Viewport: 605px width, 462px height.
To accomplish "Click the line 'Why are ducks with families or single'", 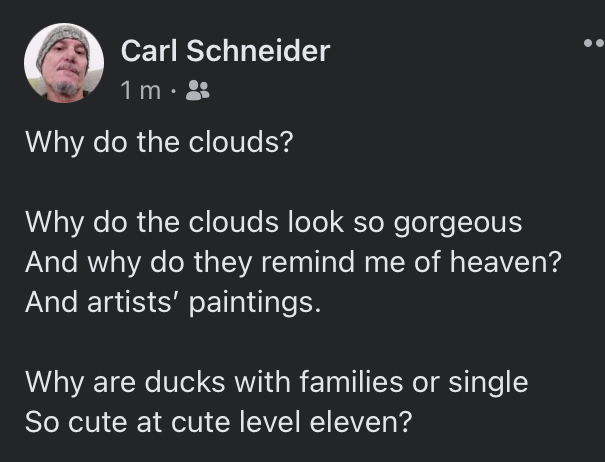I will (x=276, y=381).
